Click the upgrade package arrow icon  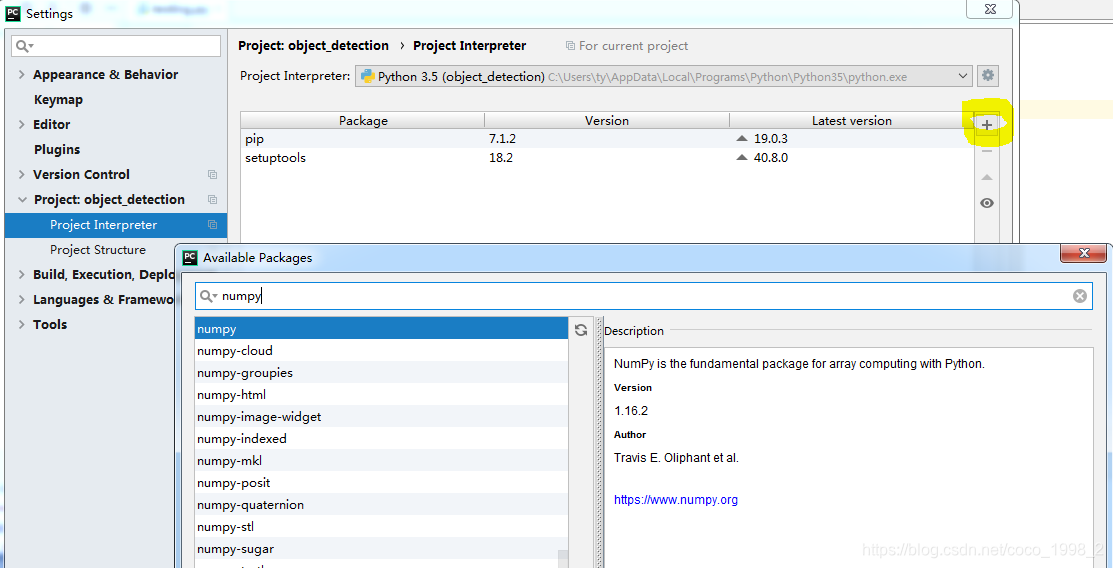[x=987, y=178]
